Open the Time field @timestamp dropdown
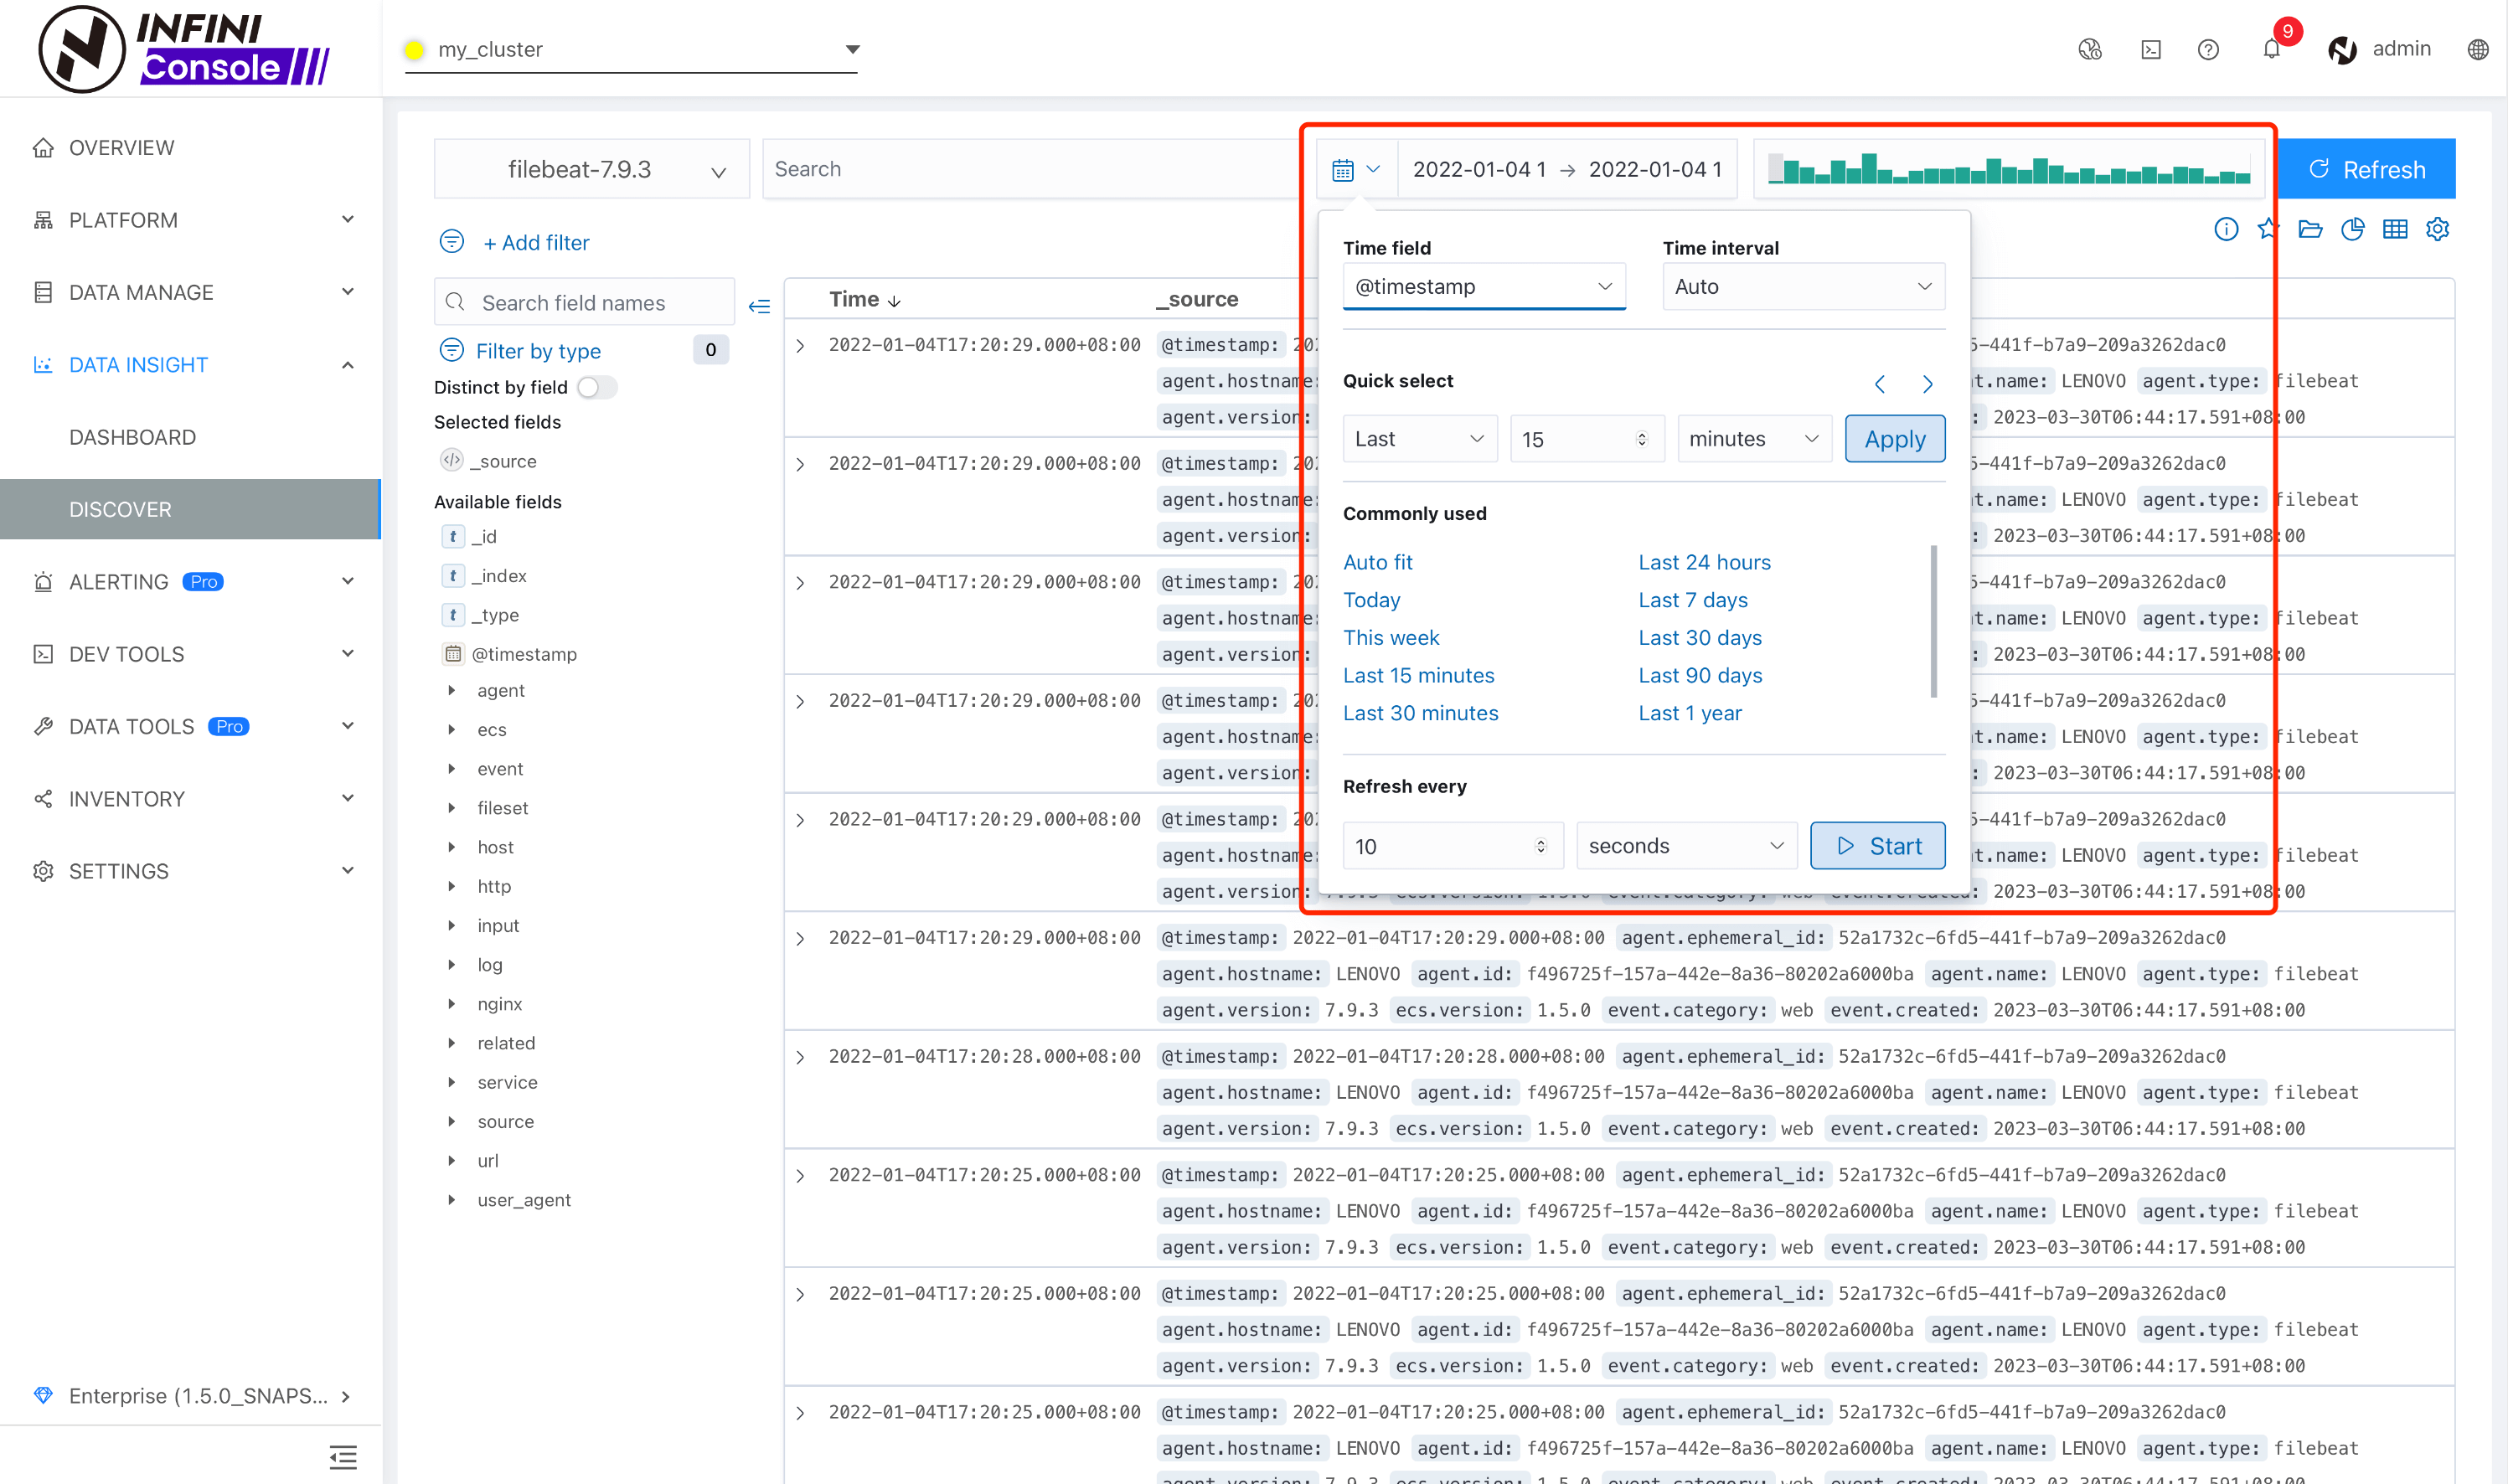Image resolution: width=2508 pixels, height=1484 pixels. click(x=1484, y=287)
